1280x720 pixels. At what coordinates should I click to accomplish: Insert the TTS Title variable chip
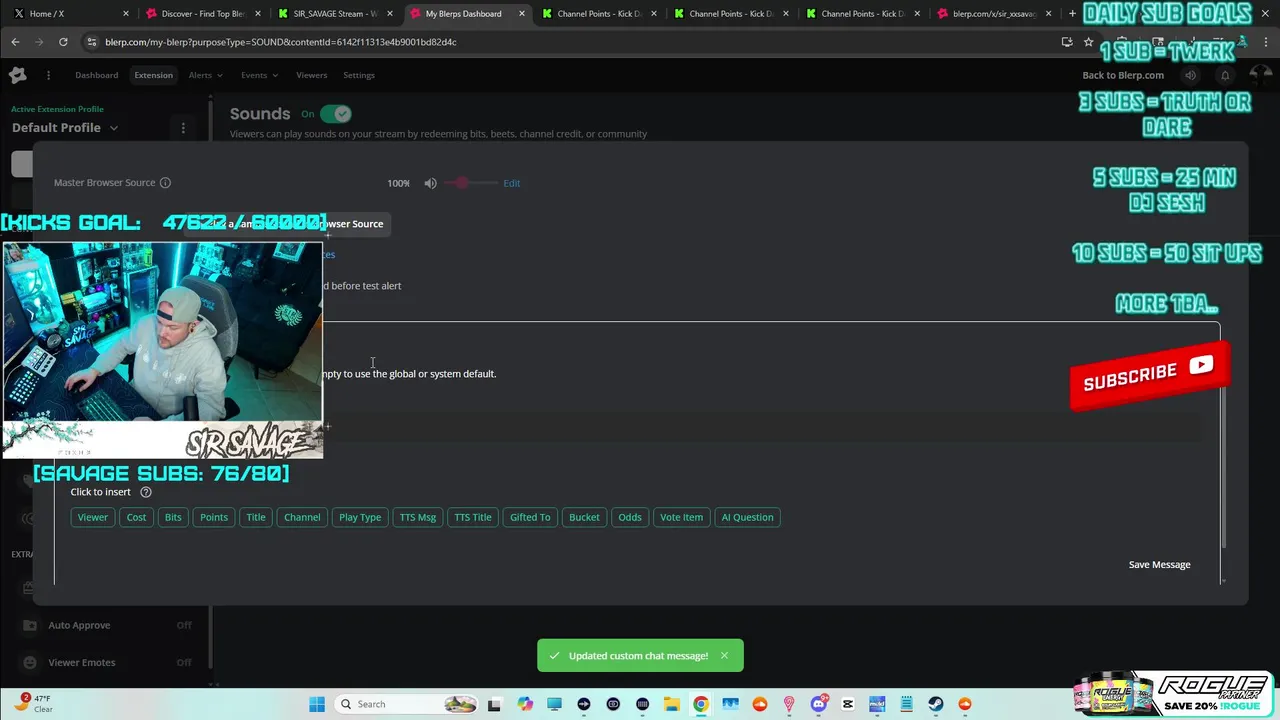click(x=473, y=517)
